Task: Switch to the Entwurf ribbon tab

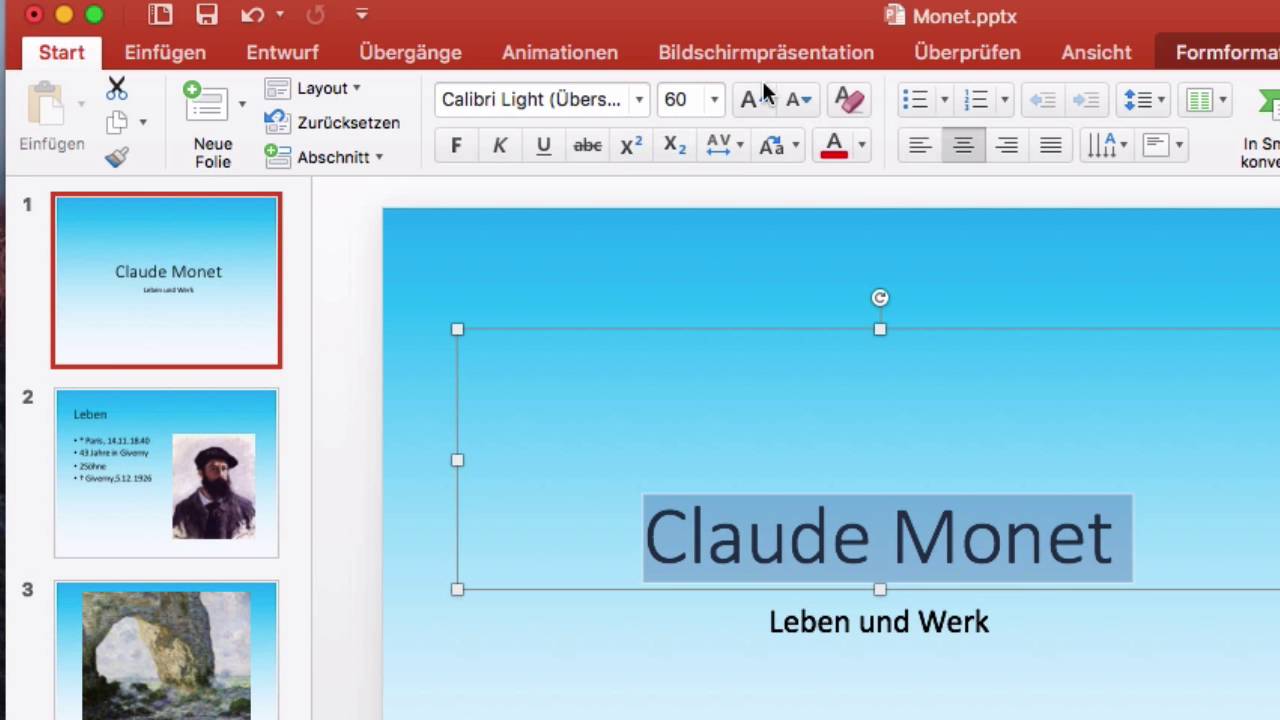Action: click(282, 52)
